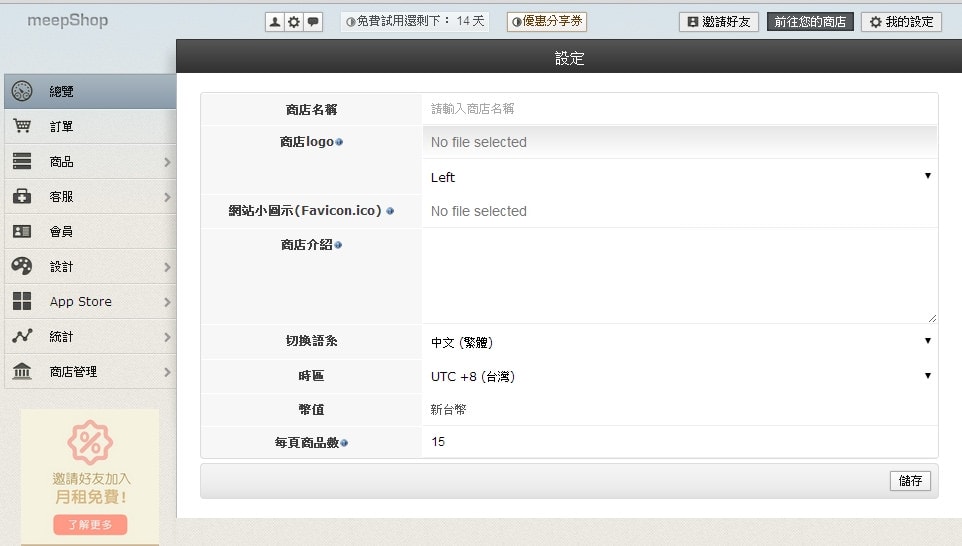
Task: Expand the 商品 sidebar menu
Action: pyautogui.click(x=90, y=162)
